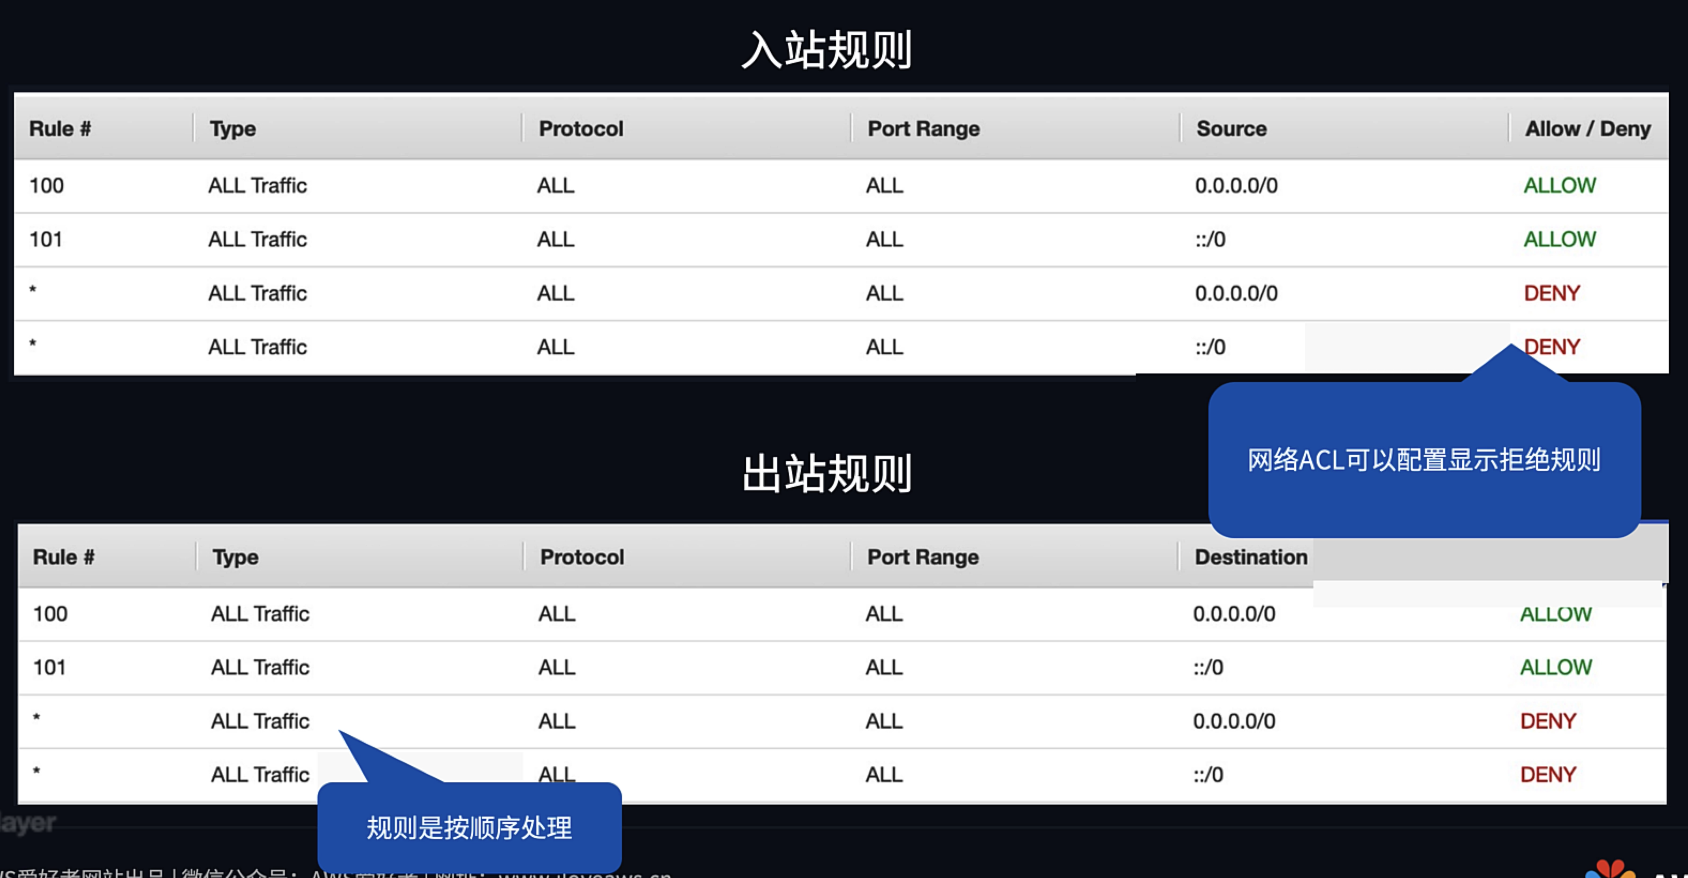Click Port Range ALL in outbound ::/0 DENY row

click(x=884, y=775)
